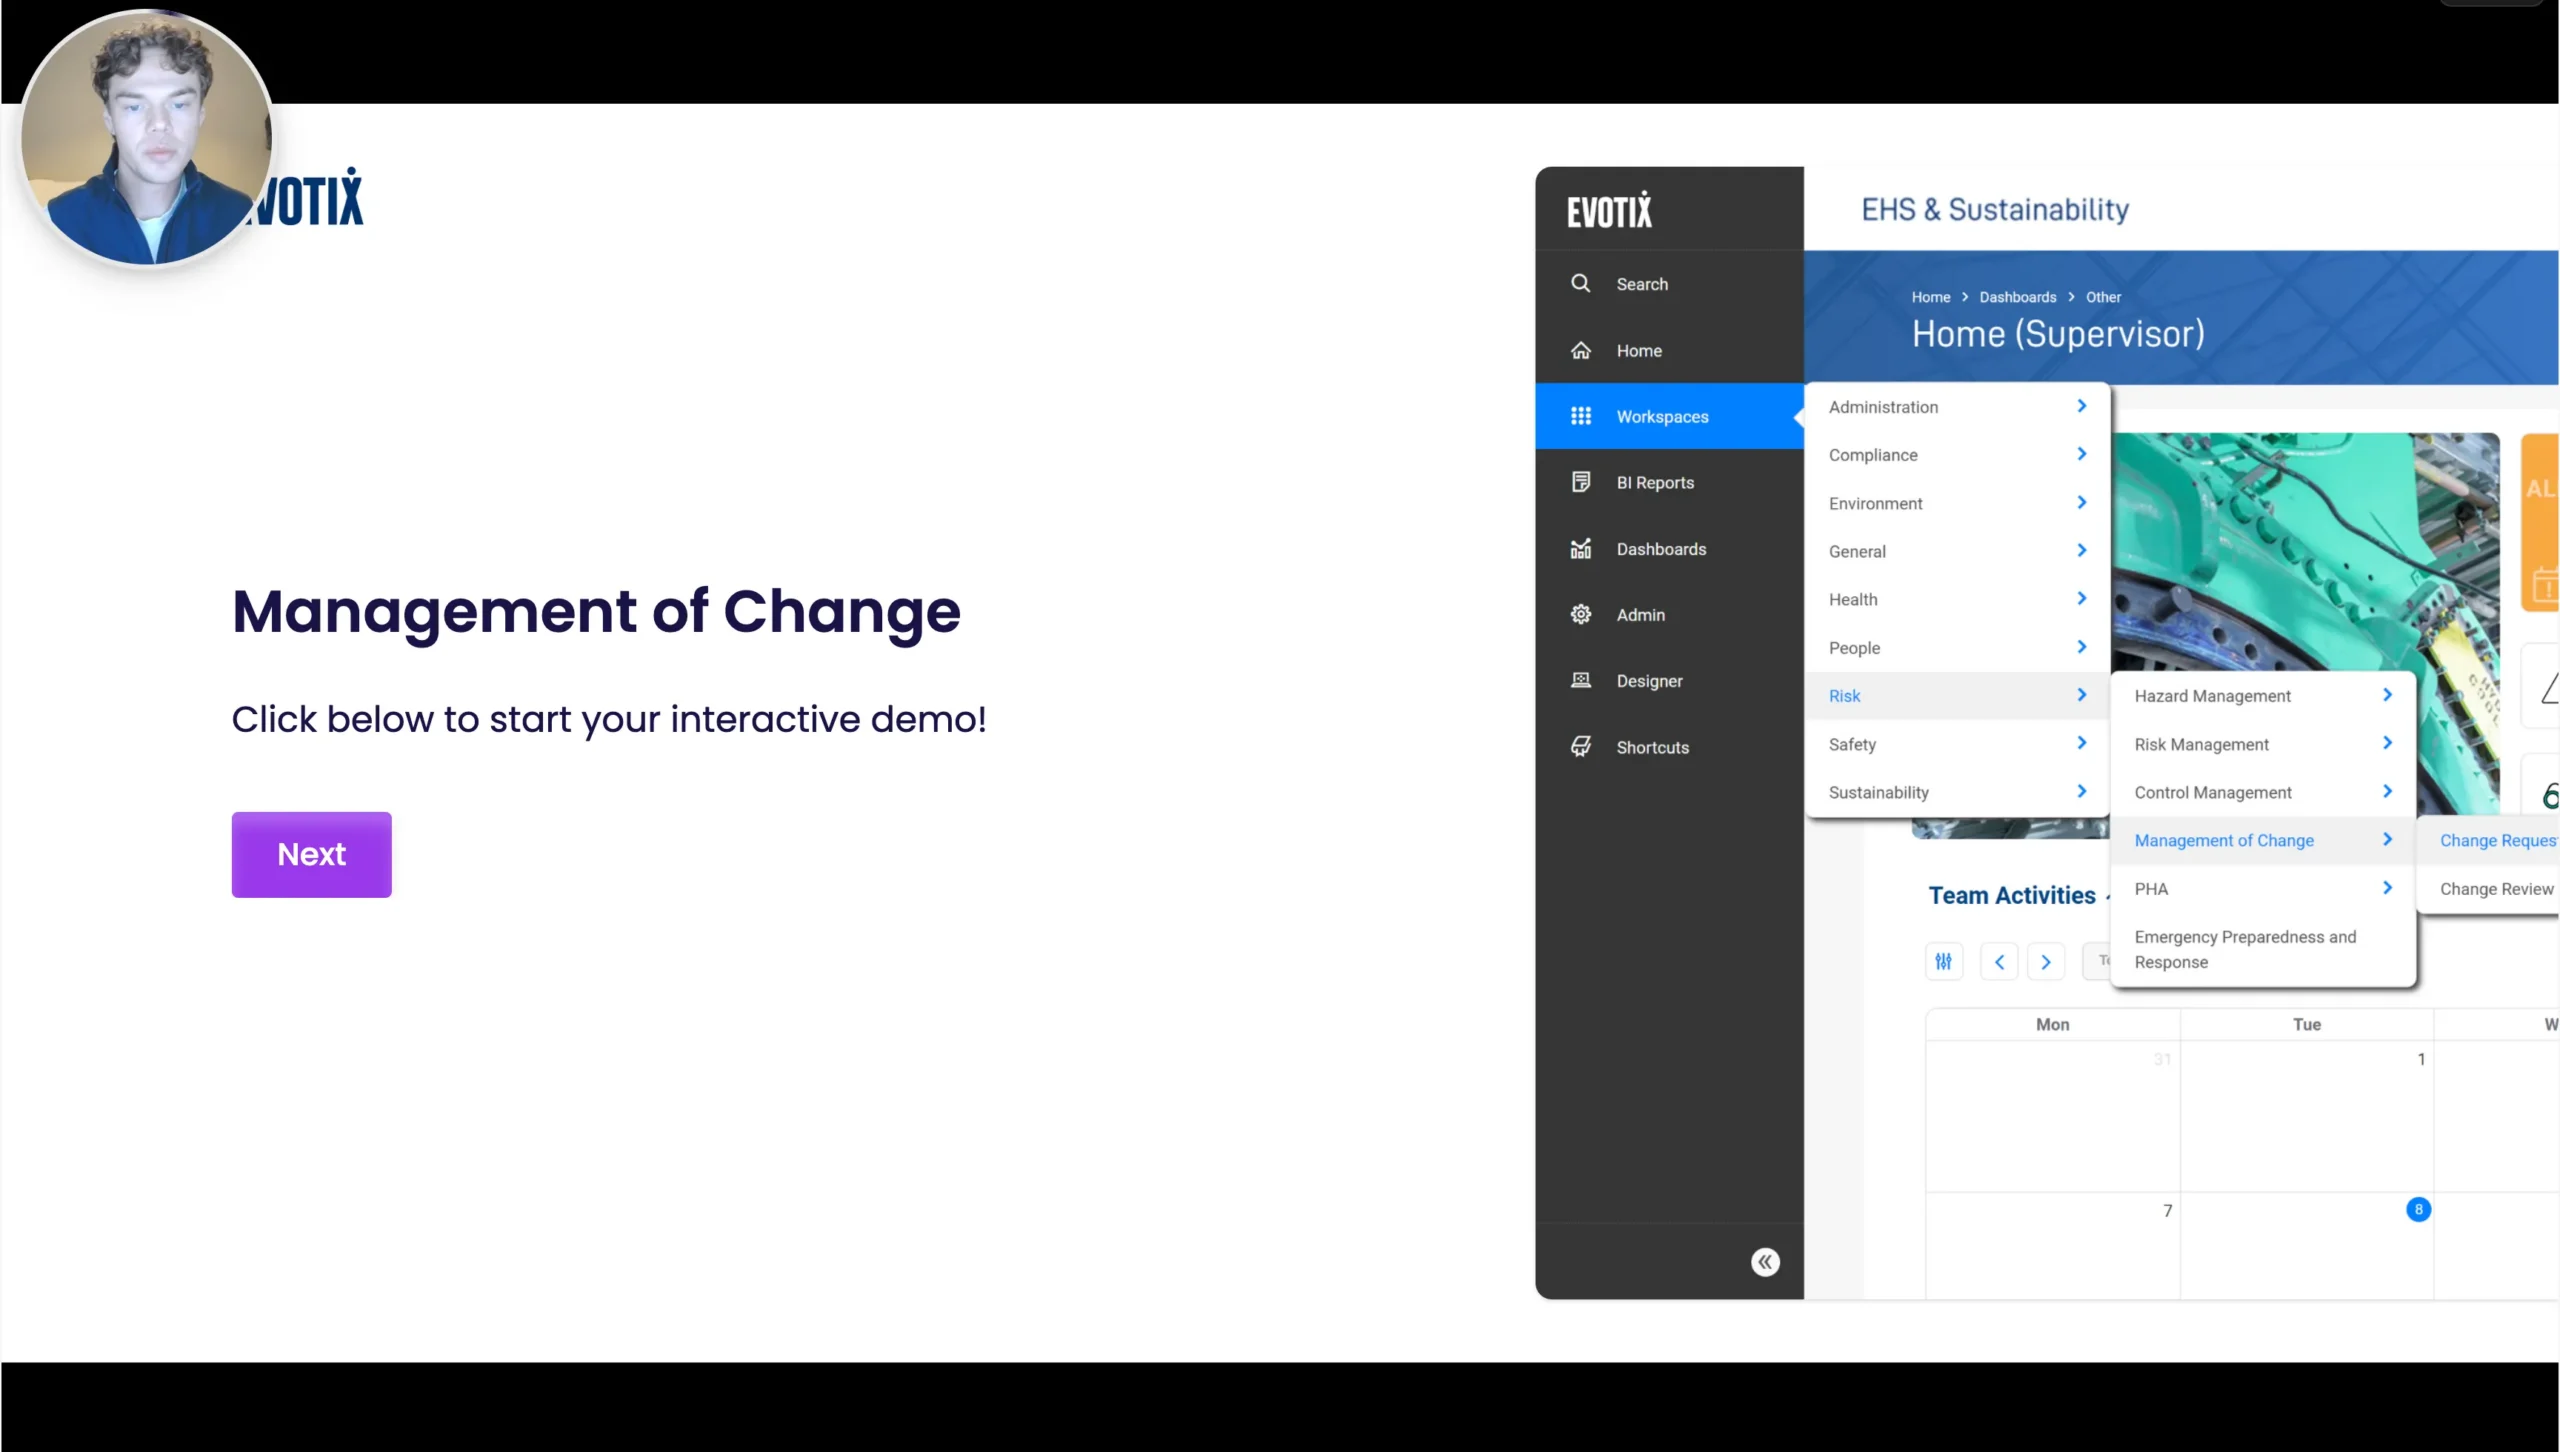Click the Dashboards chart icon
The image size is (2560, 1452).
pyautogui.click(x=1580, y=548)
